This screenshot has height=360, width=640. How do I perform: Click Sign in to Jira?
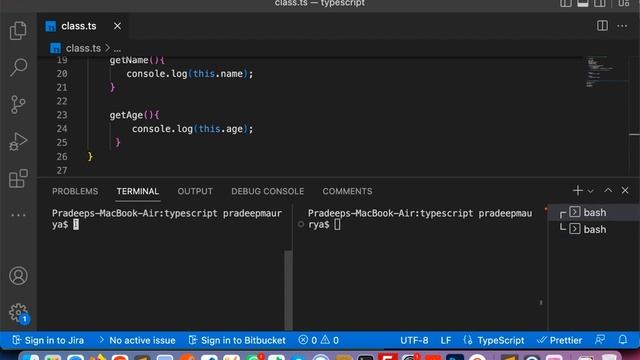tap(48, 340)
